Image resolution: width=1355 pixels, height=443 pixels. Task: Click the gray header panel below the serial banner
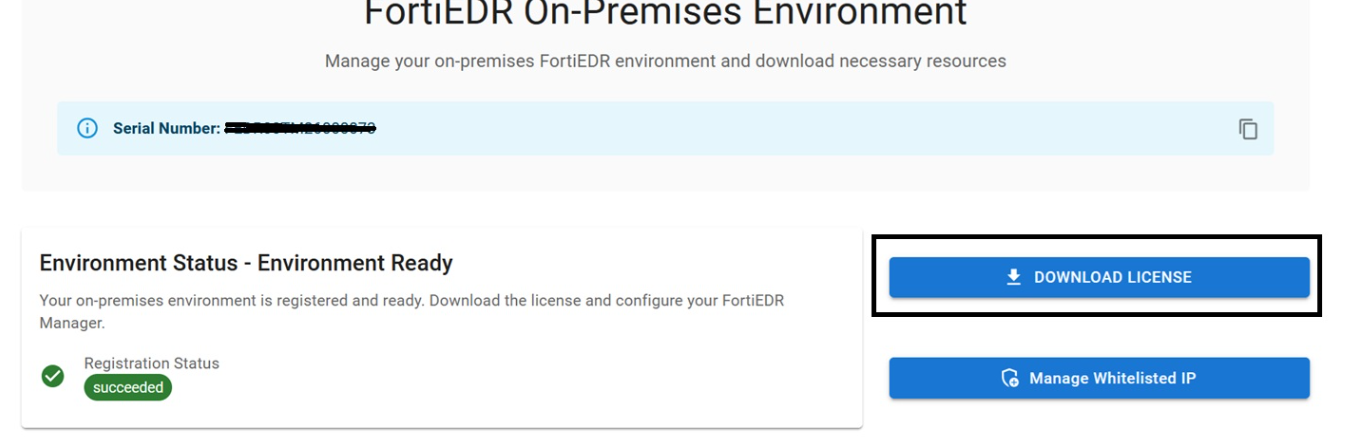click(665, 173)
